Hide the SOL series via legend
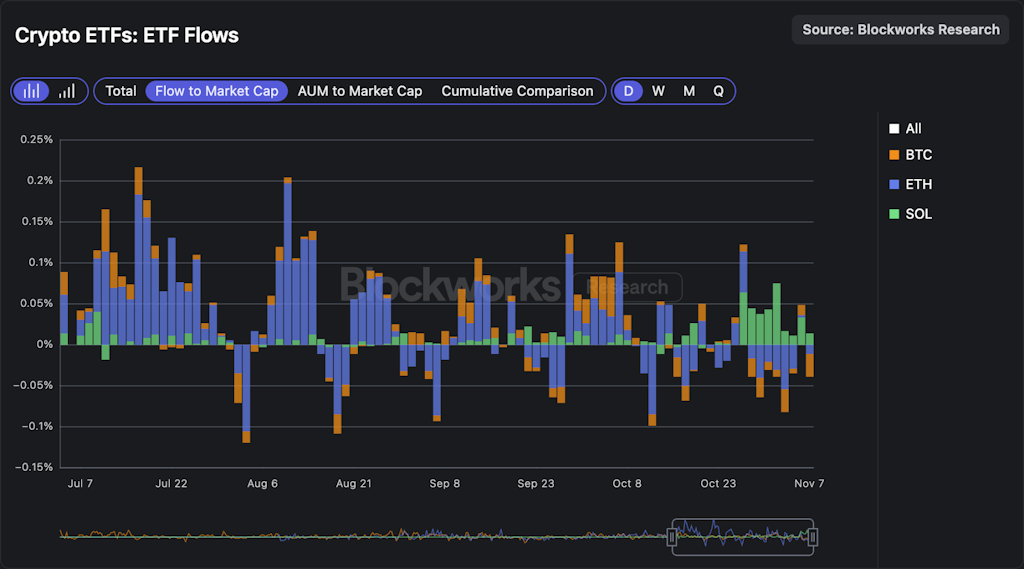Image resolution: width=1024 pixels, height=569 pixels. [x=918, y=214]
